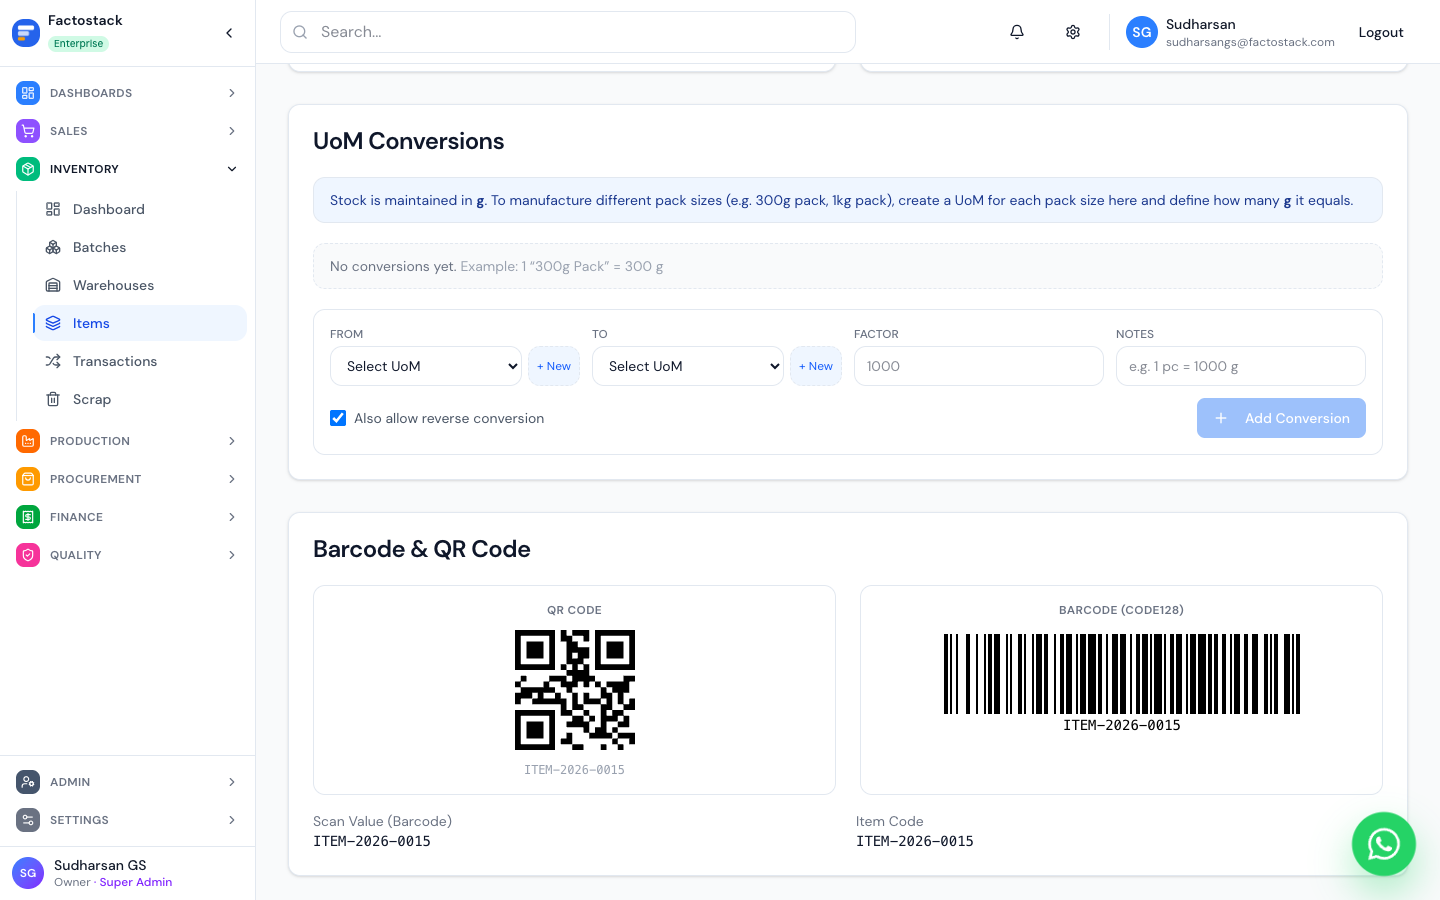Collapse sidebar with the back chevron
Image resolution: width=1440 pixels, height=900 pixels.
tap(229, 33)
